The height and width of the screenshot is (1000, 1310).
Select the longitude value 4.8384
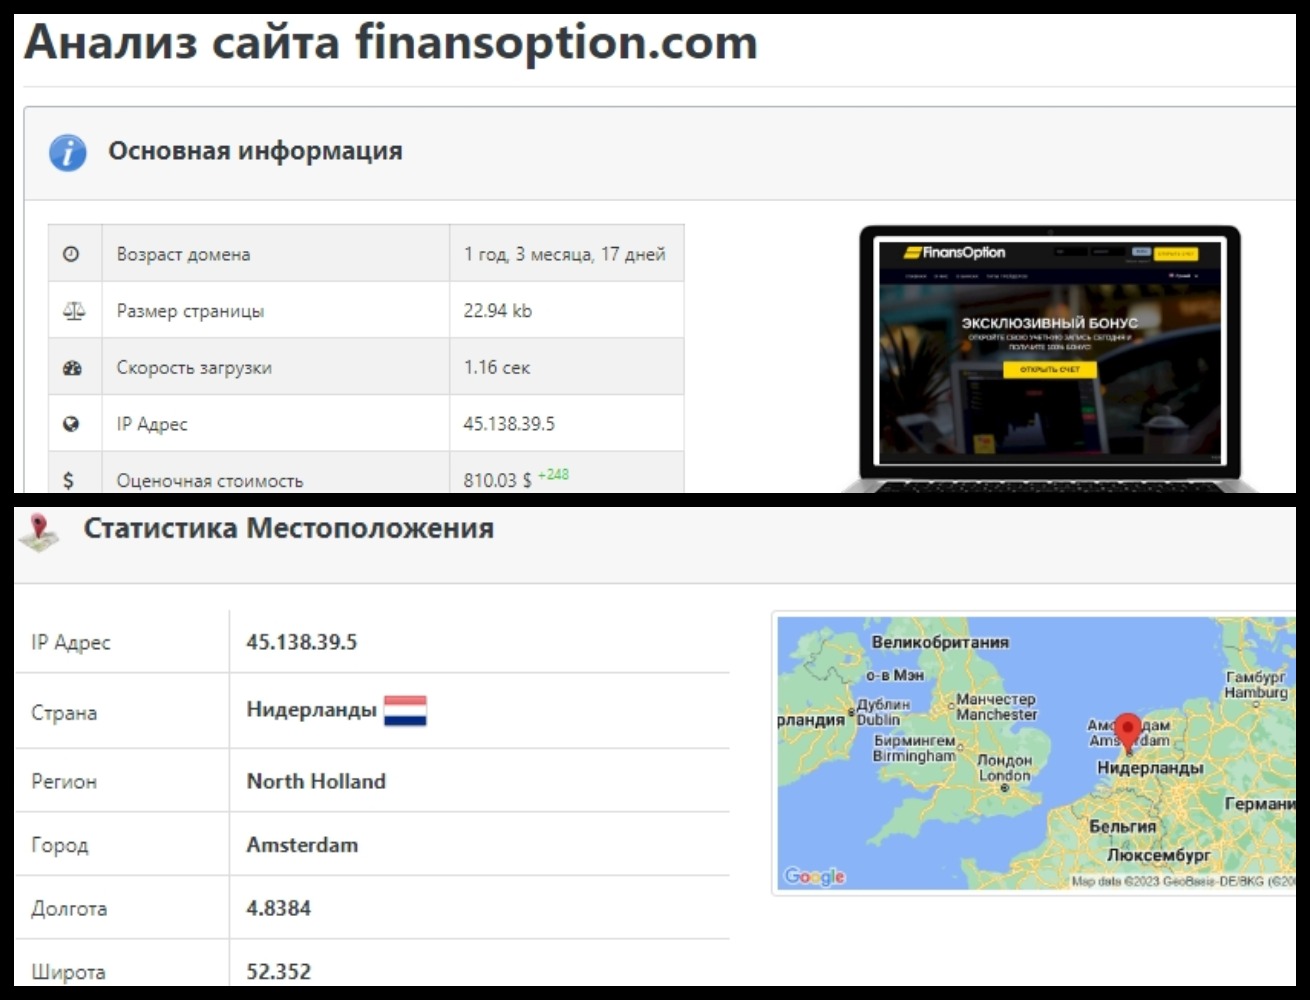click(x=278, y=908)
